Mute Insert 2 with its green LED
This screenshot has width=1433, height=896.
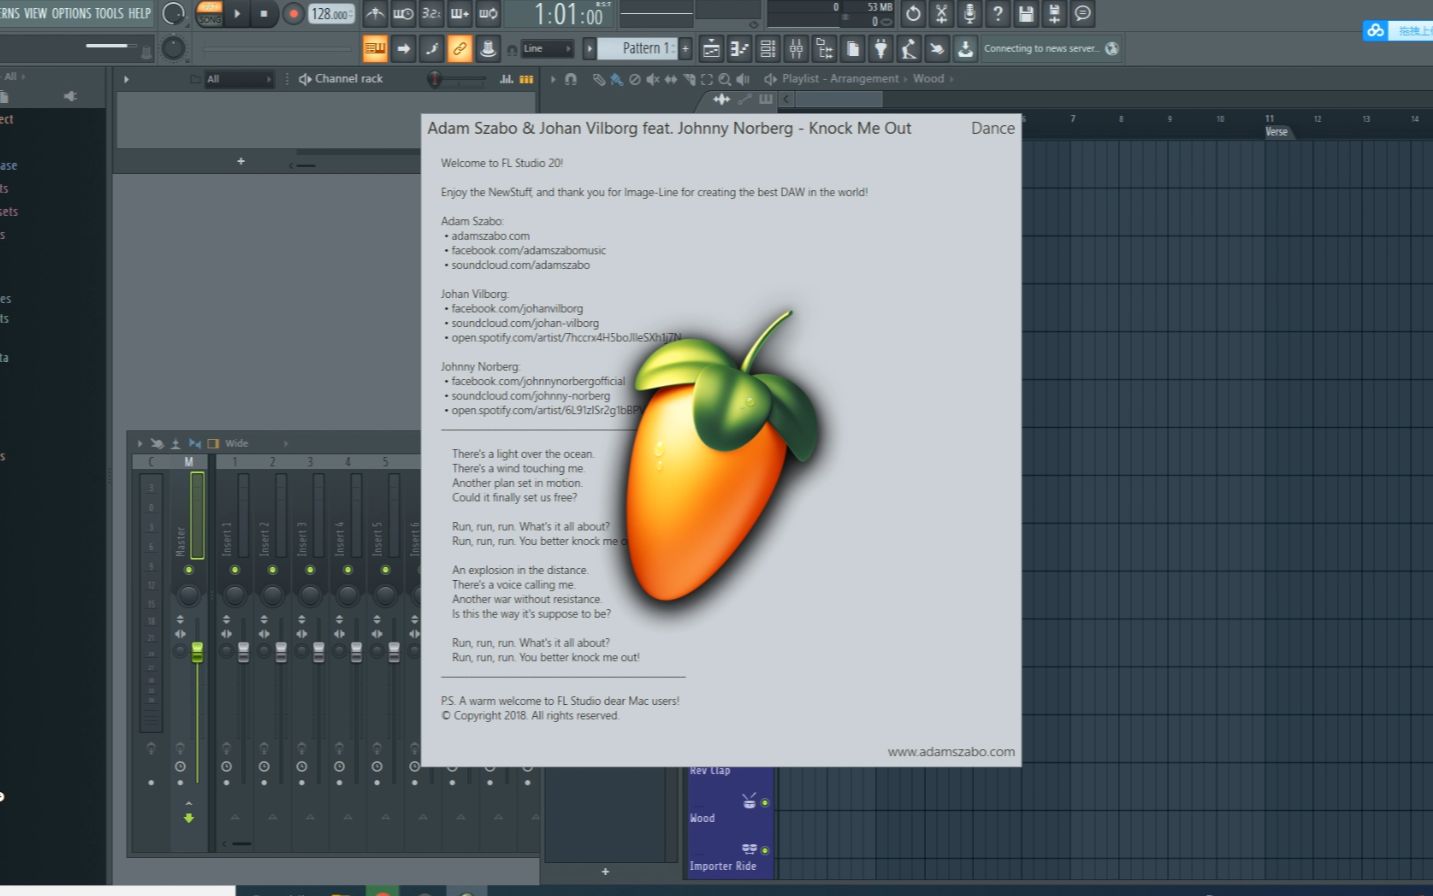(x=272, y=570)
